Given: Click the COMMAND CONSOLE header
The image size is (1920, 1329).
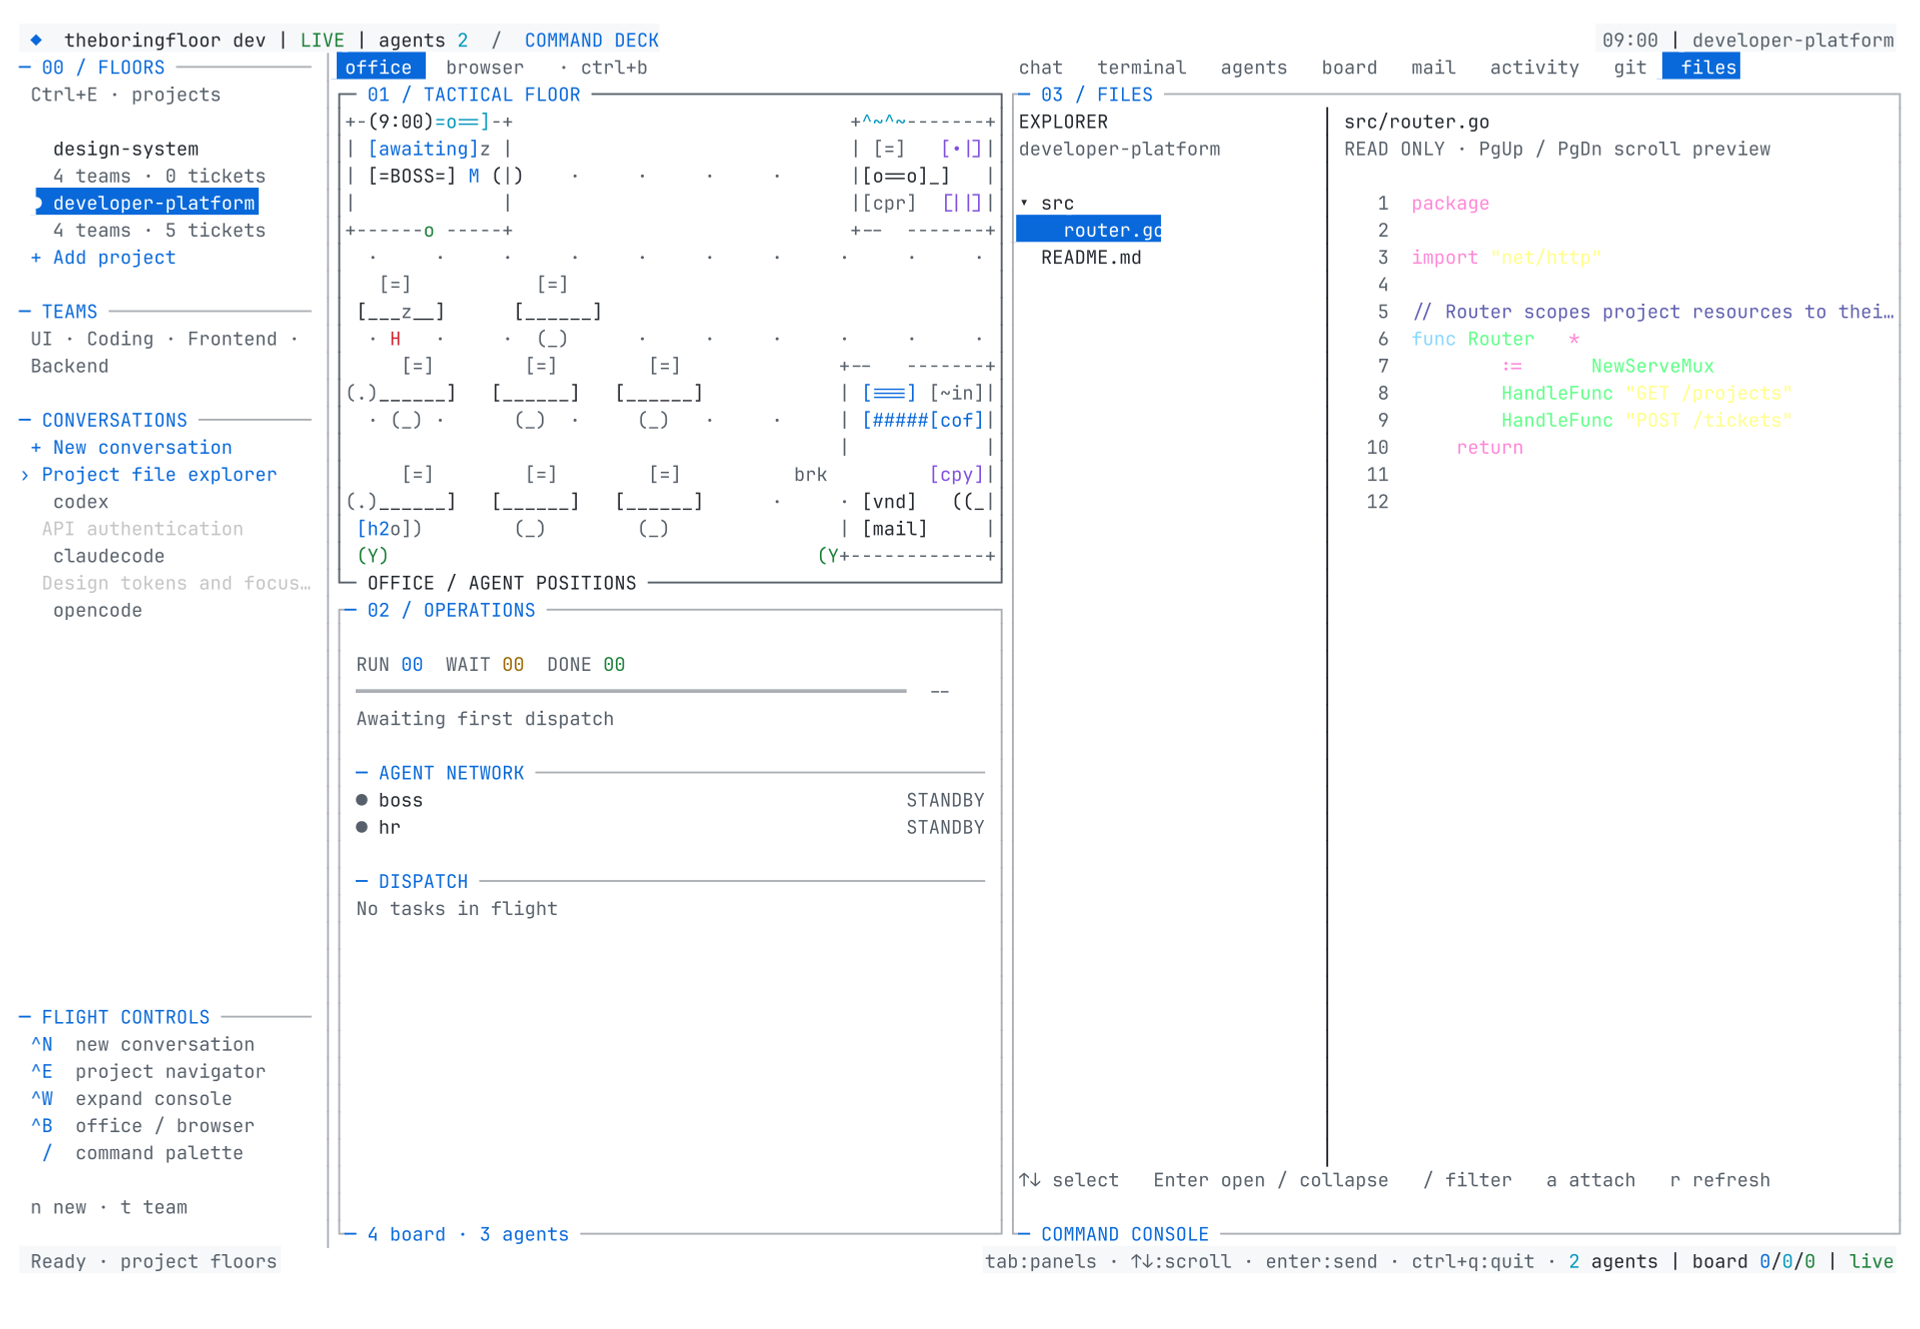Looking at the screenshot, I should point(1125,1234).
